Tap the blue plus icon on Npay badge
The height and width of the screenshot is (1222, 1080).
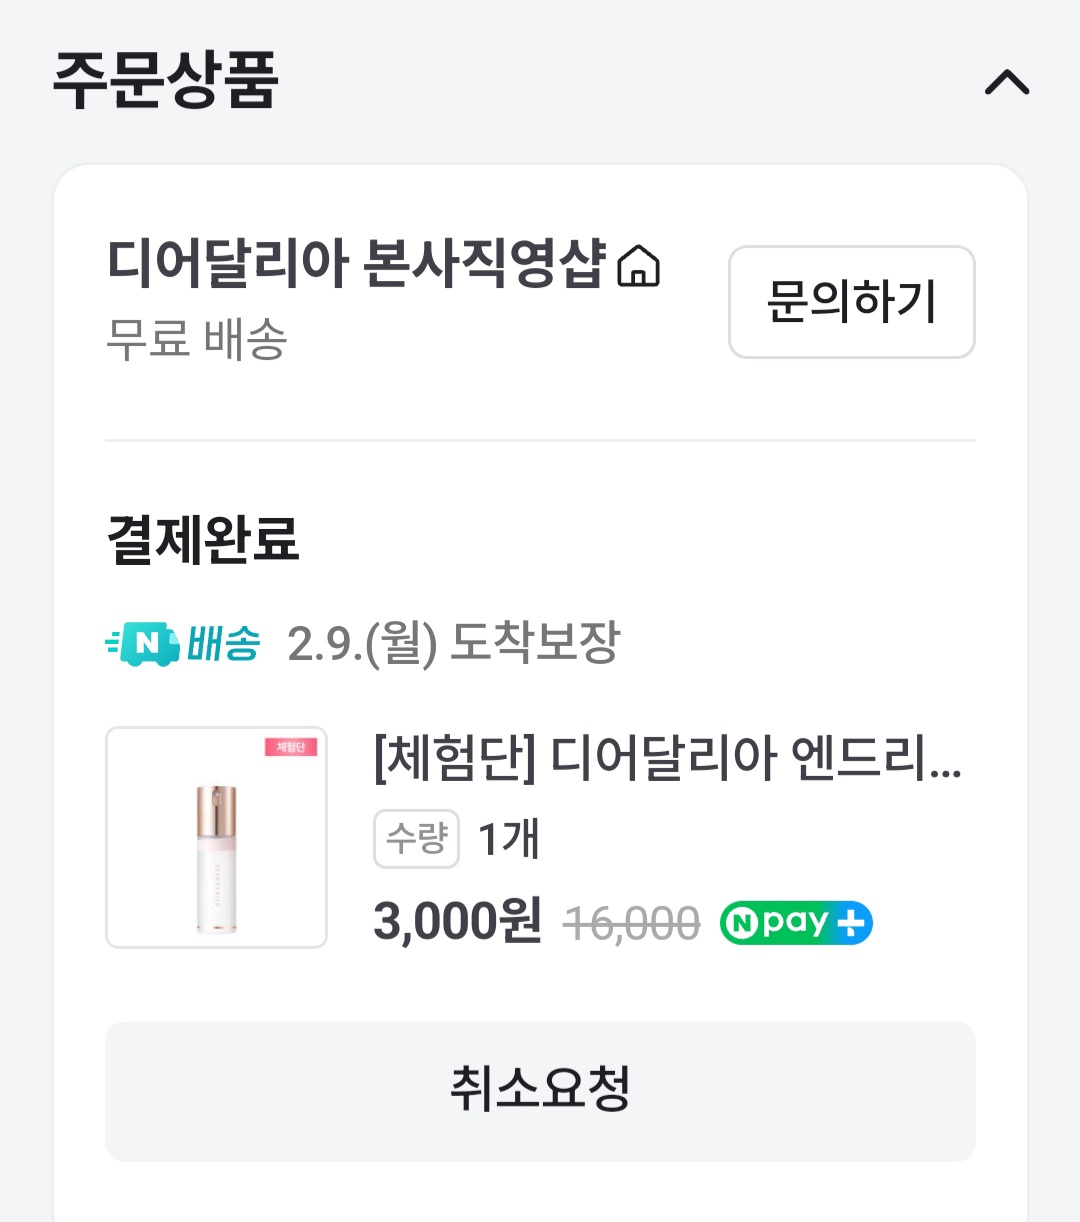point(851,923)
